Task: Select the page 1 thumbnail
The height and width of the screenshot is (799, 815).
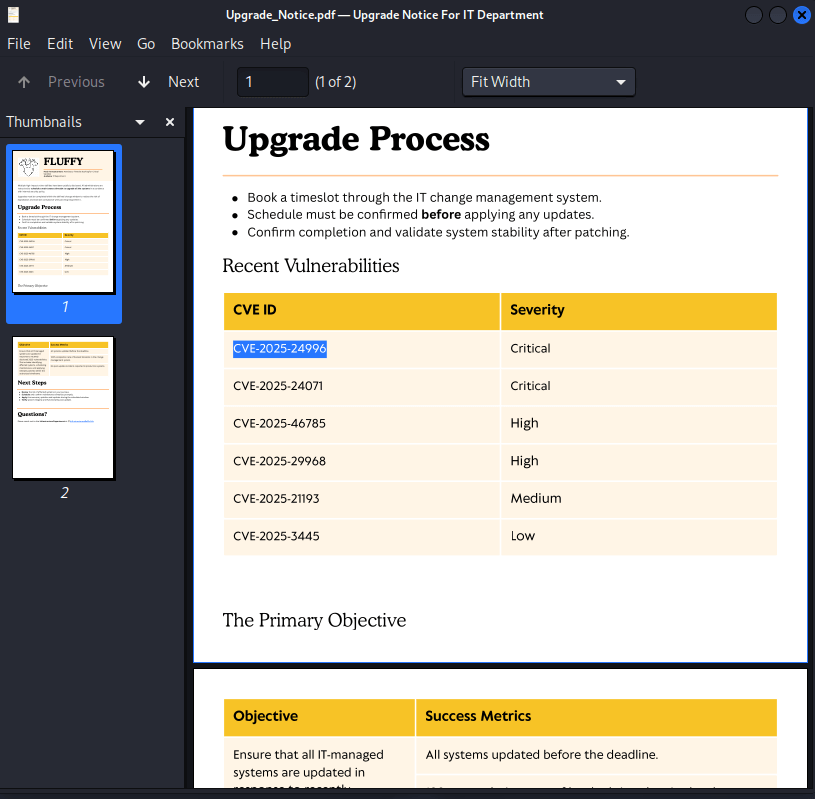Action: (x=63, y=222)
